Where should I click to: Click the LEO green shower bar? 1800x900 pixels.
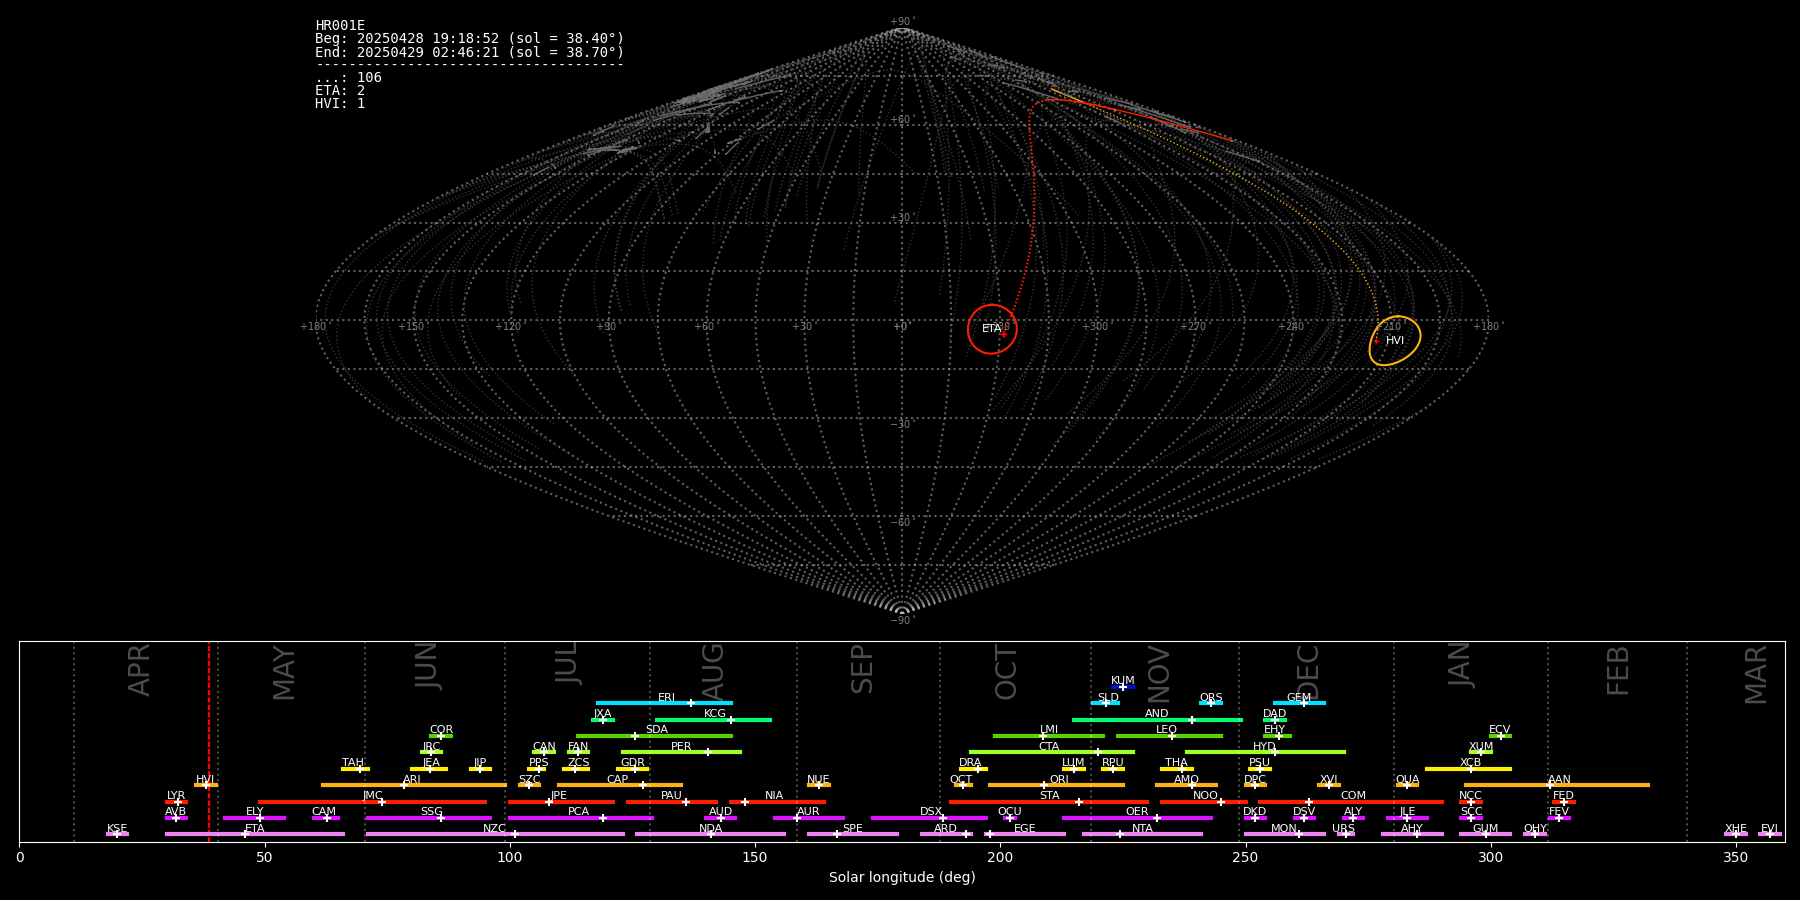click(x=1169, y=736)
